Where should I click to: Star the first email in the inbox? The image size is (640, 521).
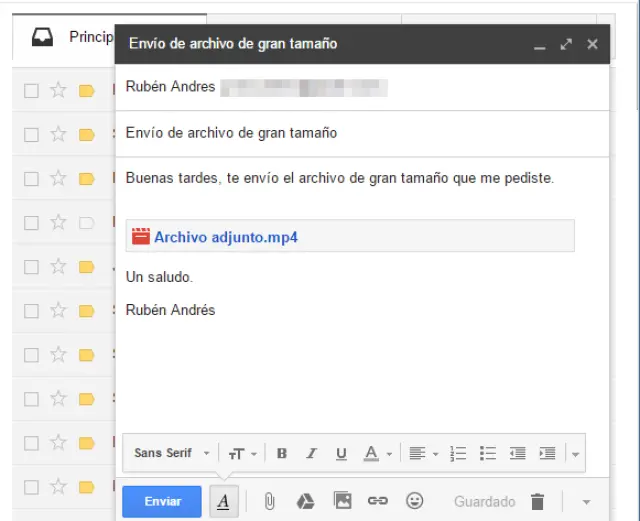coord(58,91)
